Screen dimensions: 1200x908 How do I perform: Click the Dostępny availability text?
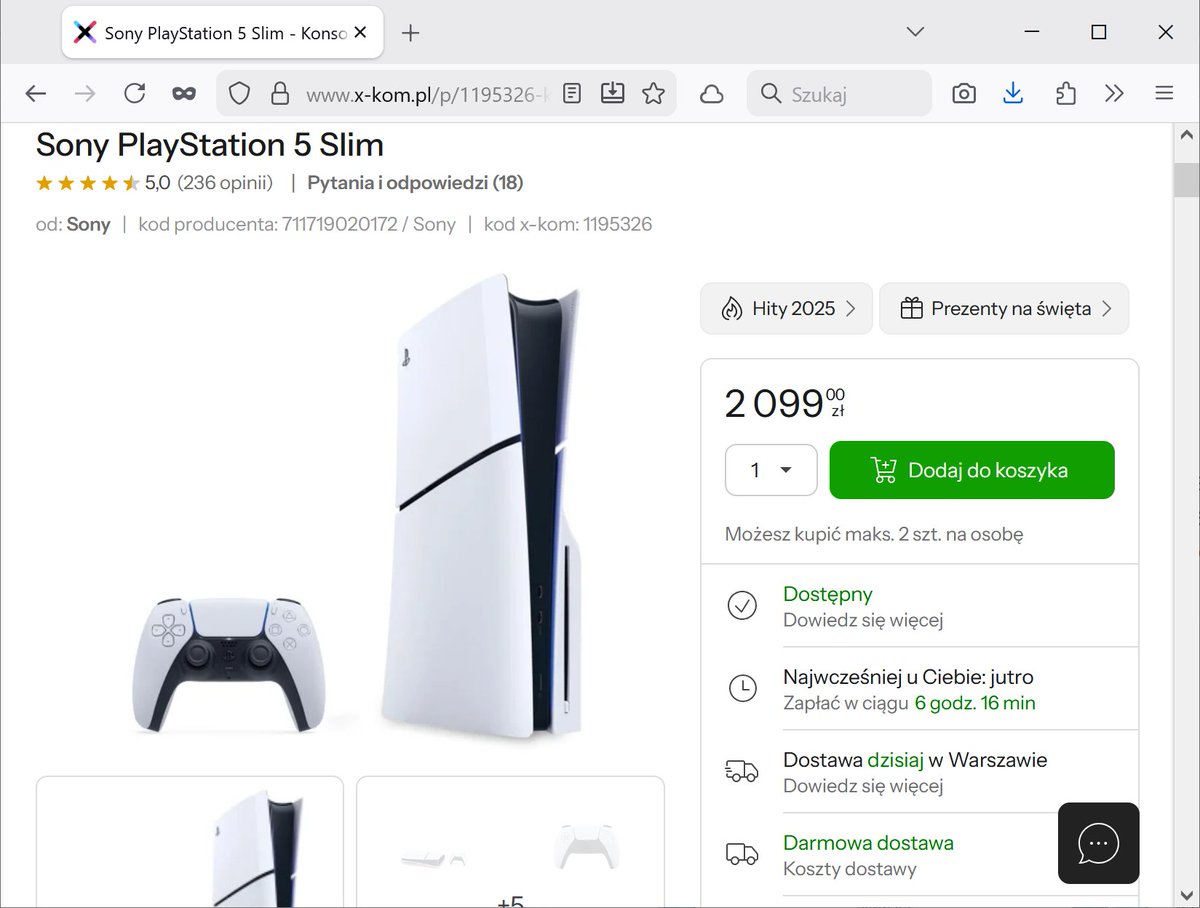coord(828,594)
